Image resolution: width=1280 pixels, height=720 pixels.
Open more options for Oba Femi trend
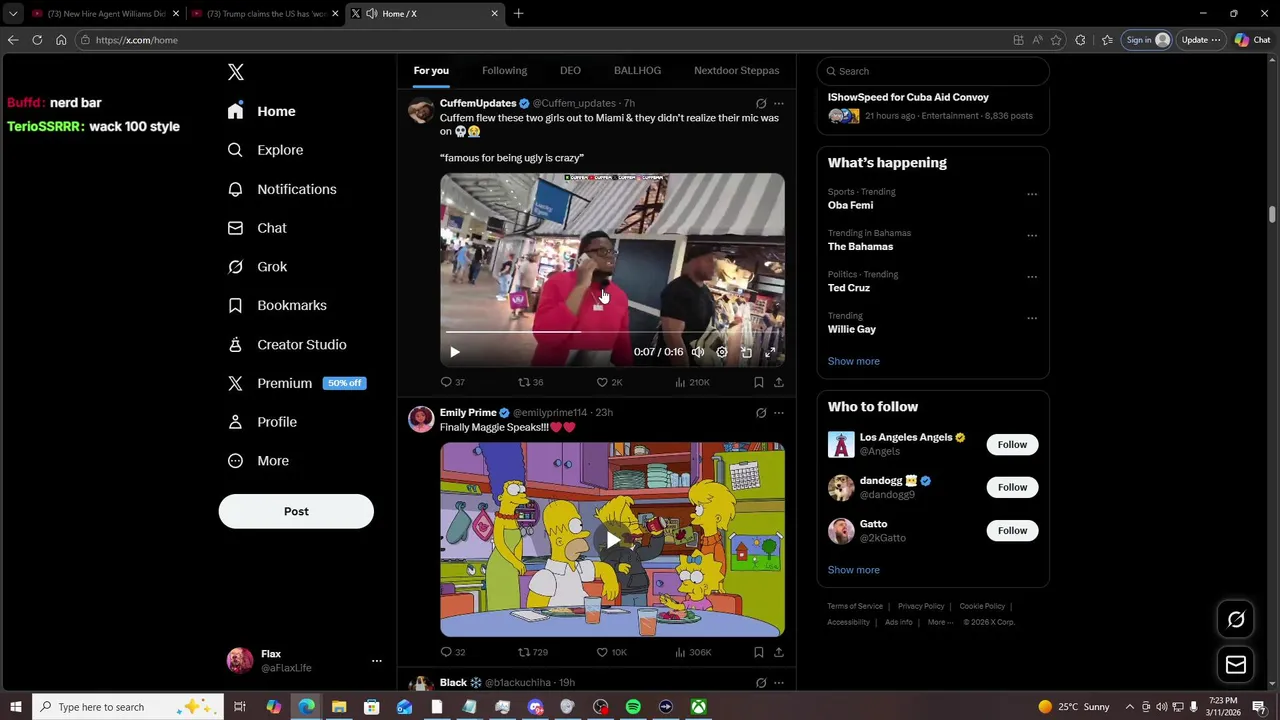click(1032, 194)
